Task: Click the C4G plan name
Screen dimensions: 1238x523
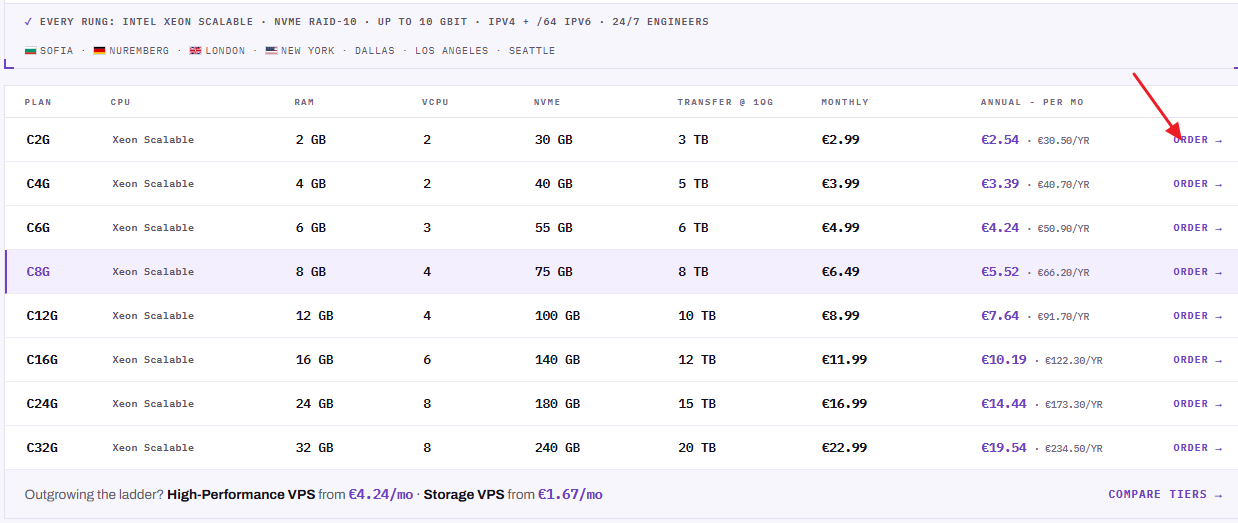Action: click(x=38, y=184)
